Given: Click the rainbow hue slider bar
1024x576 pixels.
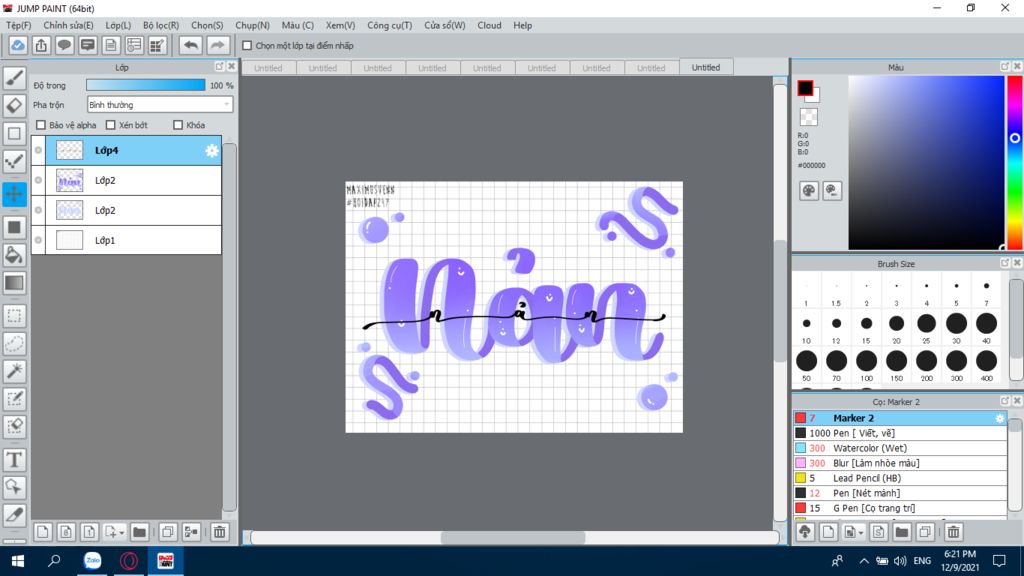Looking at the screenshot, I should [x=1014, y=162].
